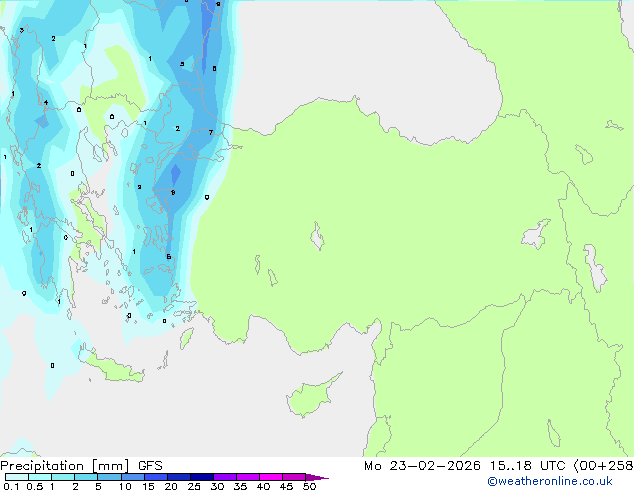This screenshot has width=634, height=490.
Task: Click the legend swatch between 0.5 and 1
Action: coord(40,477)
